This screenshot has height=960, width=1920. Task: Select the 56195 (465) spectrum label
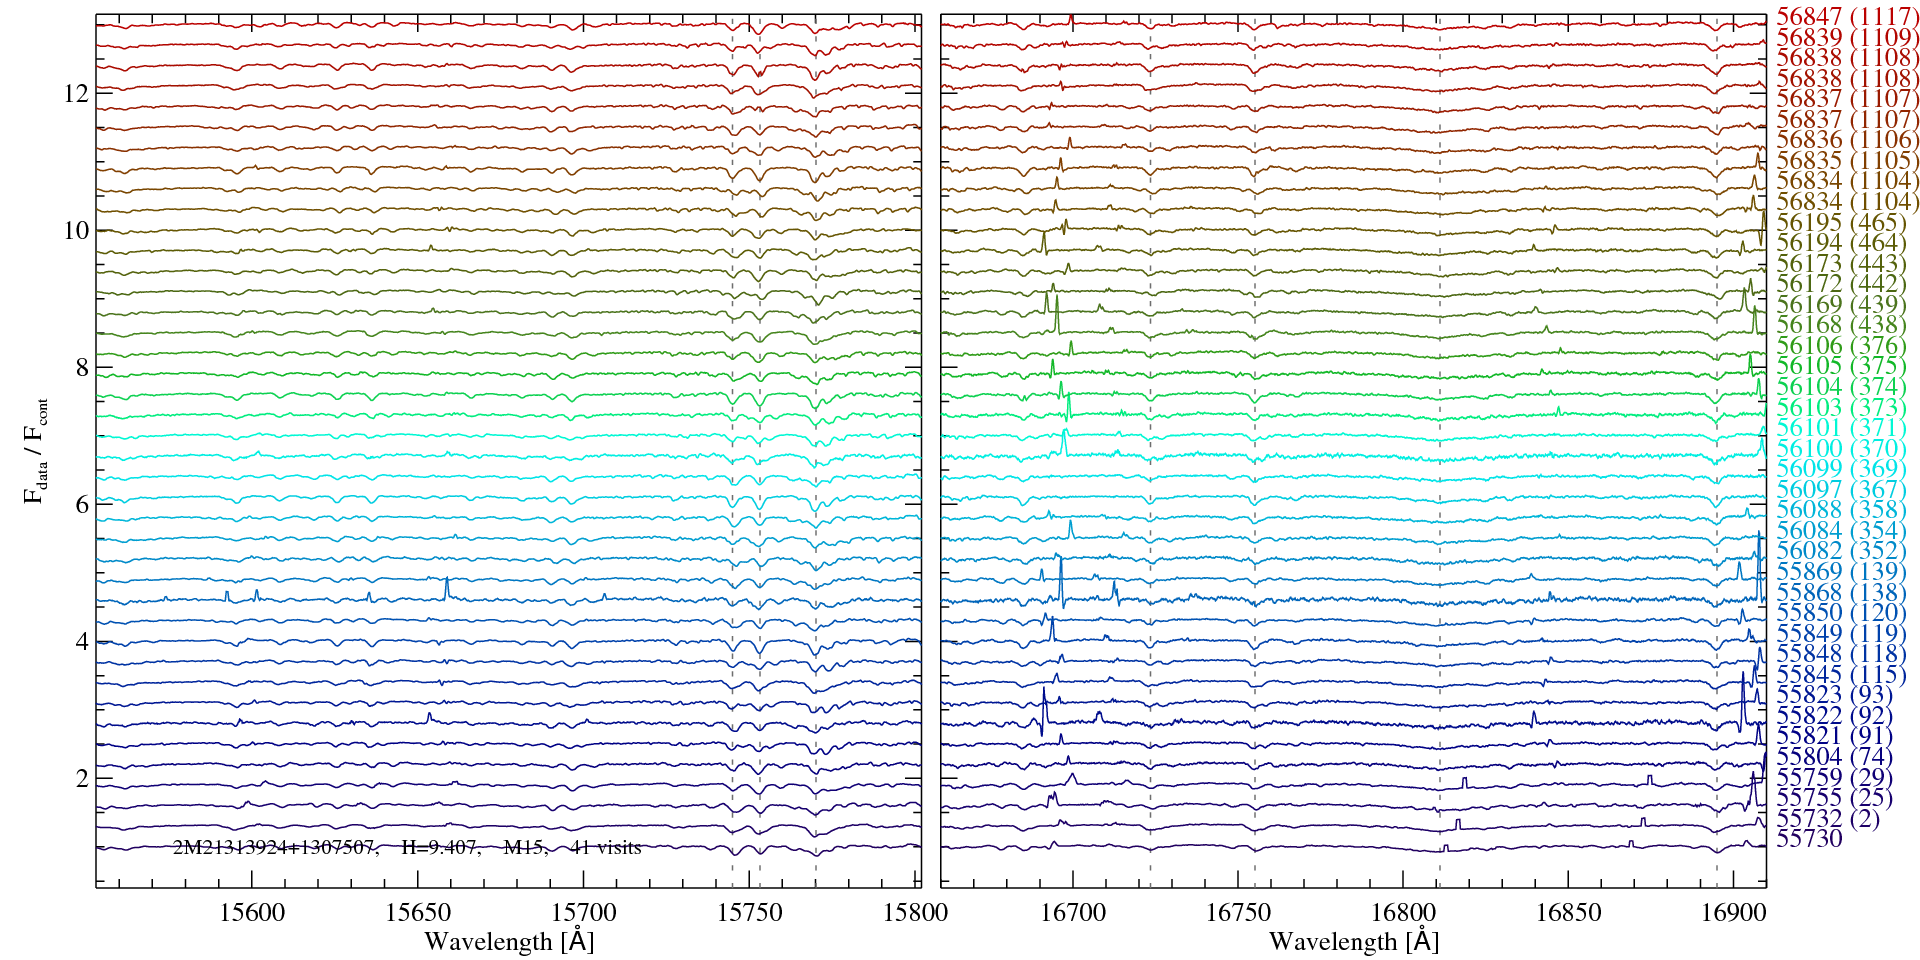coord(1840,223)
